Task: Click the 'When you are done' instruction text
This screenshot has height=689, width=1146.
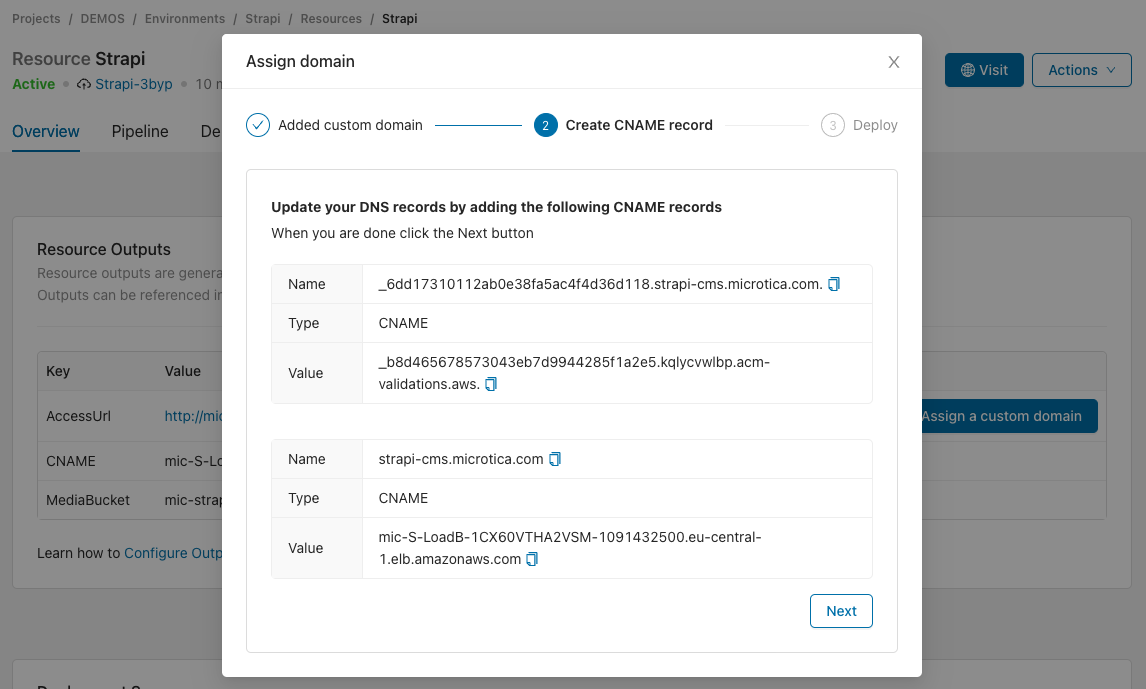Action: point(402,233)
